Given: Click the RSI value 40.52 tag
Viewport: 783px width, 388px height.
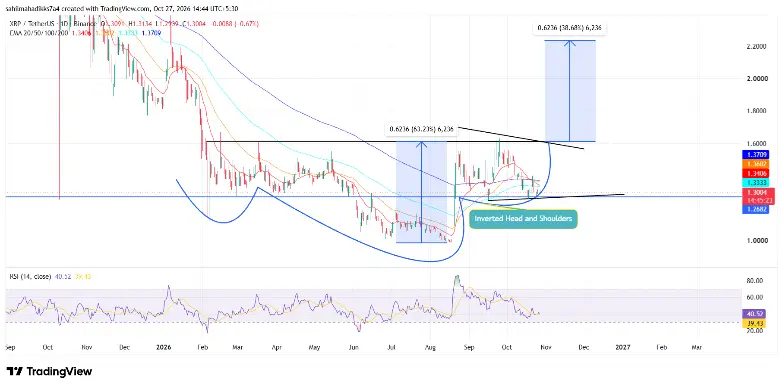Looking at the screenshot, I should coord(753,314).
